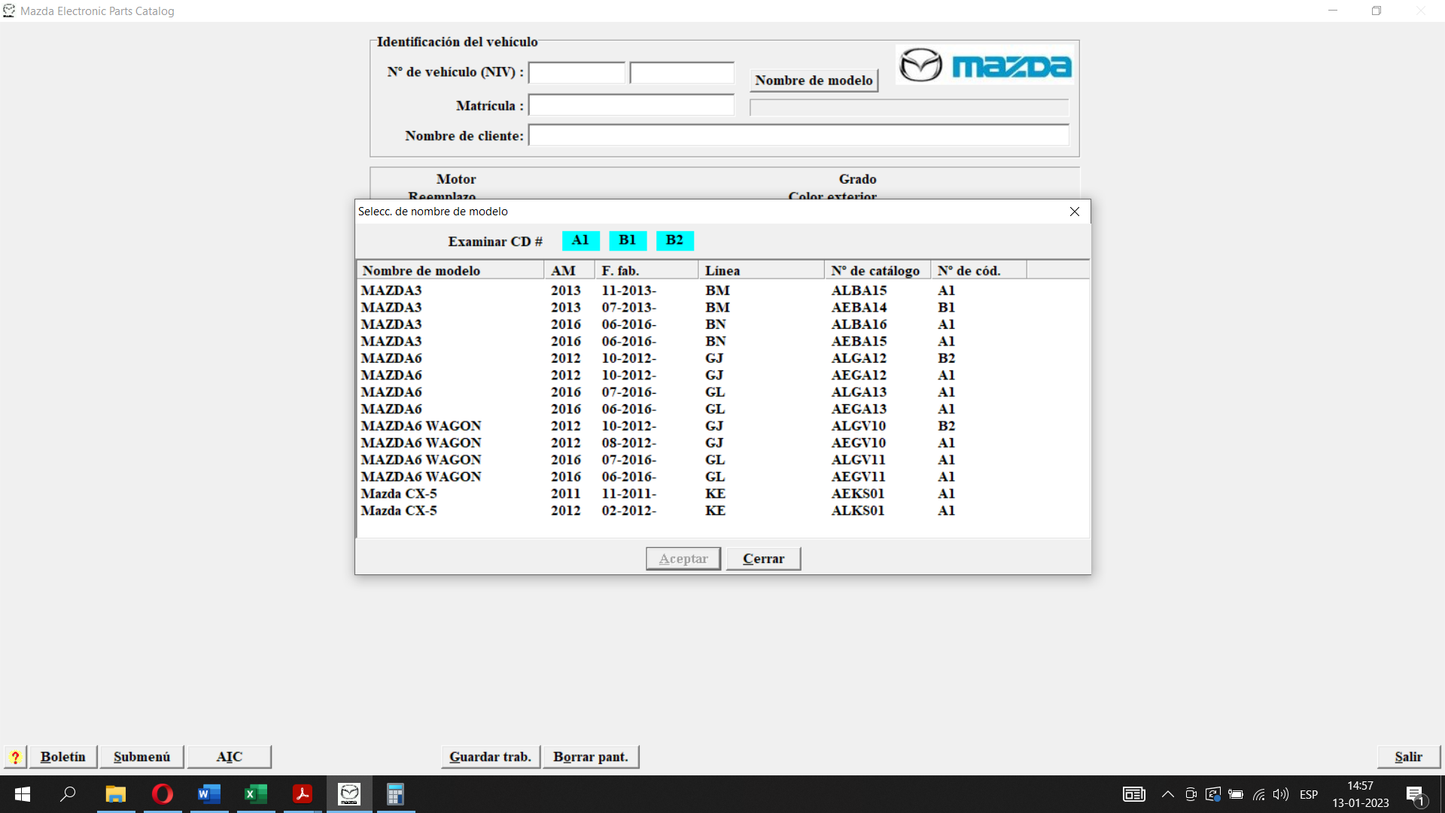Select CD A1 cyan button

click(x=580, y=241)
